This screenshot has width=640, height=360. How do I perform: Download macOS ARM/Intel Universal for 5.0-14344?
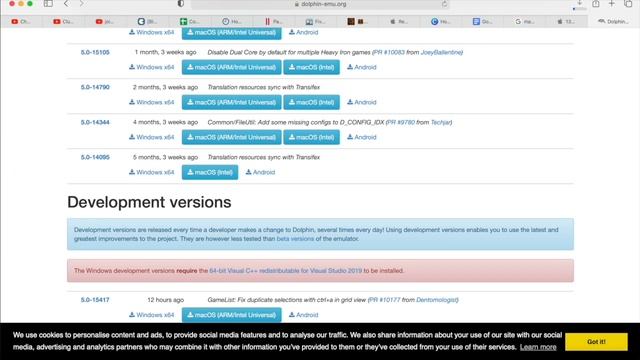tap(231, 138)
